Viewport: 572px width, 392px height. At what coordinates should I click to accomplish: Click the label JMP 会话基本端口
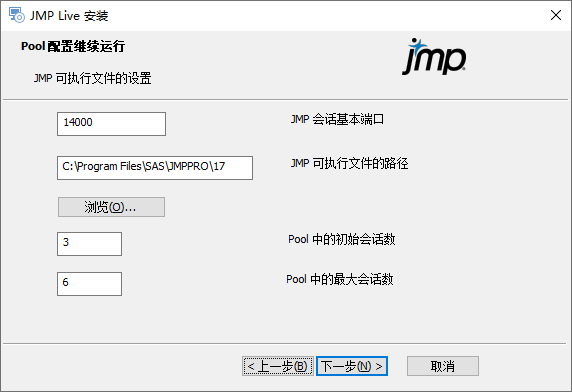337,119
